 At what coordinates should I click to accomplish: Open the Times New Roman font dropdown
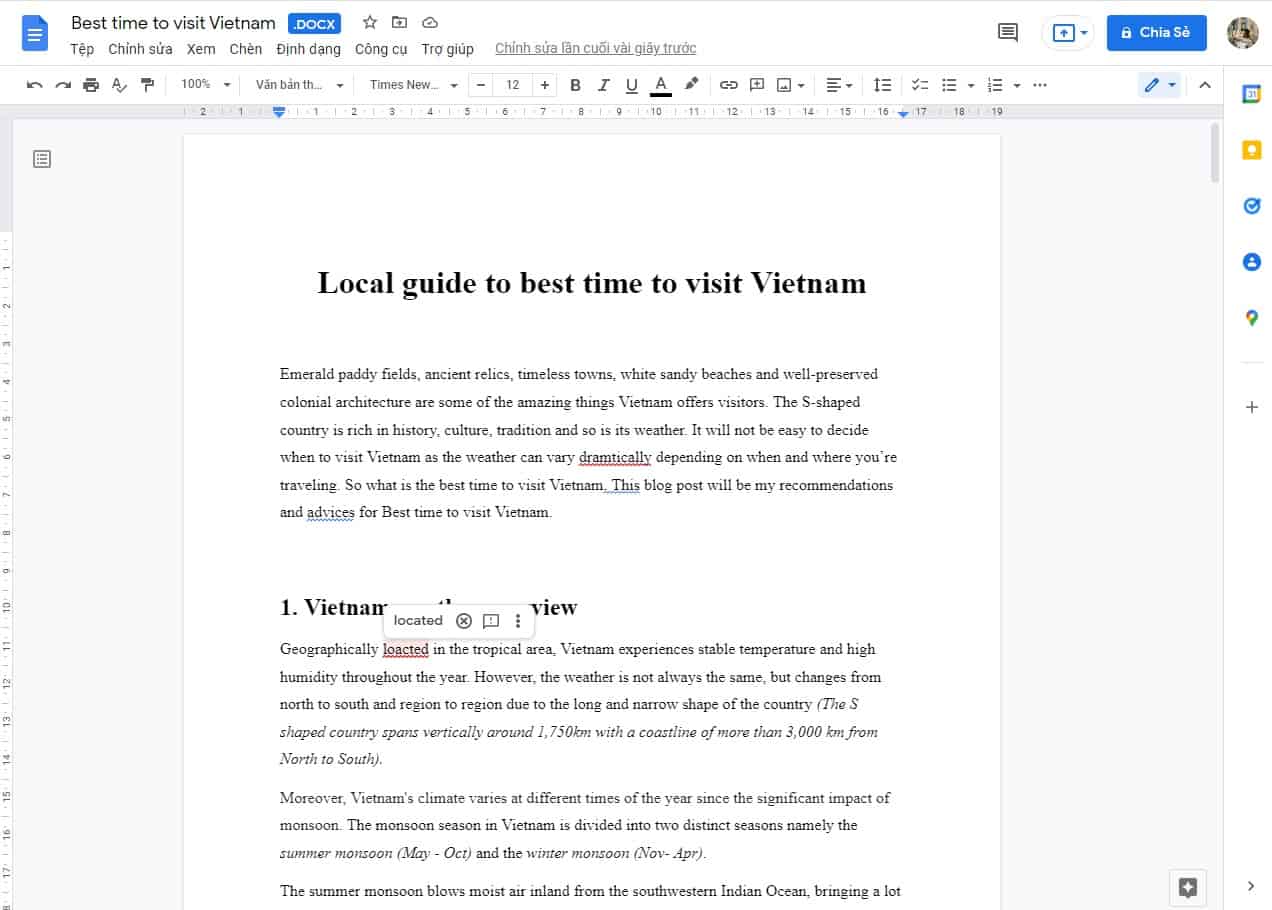click(x=413, y=85)
